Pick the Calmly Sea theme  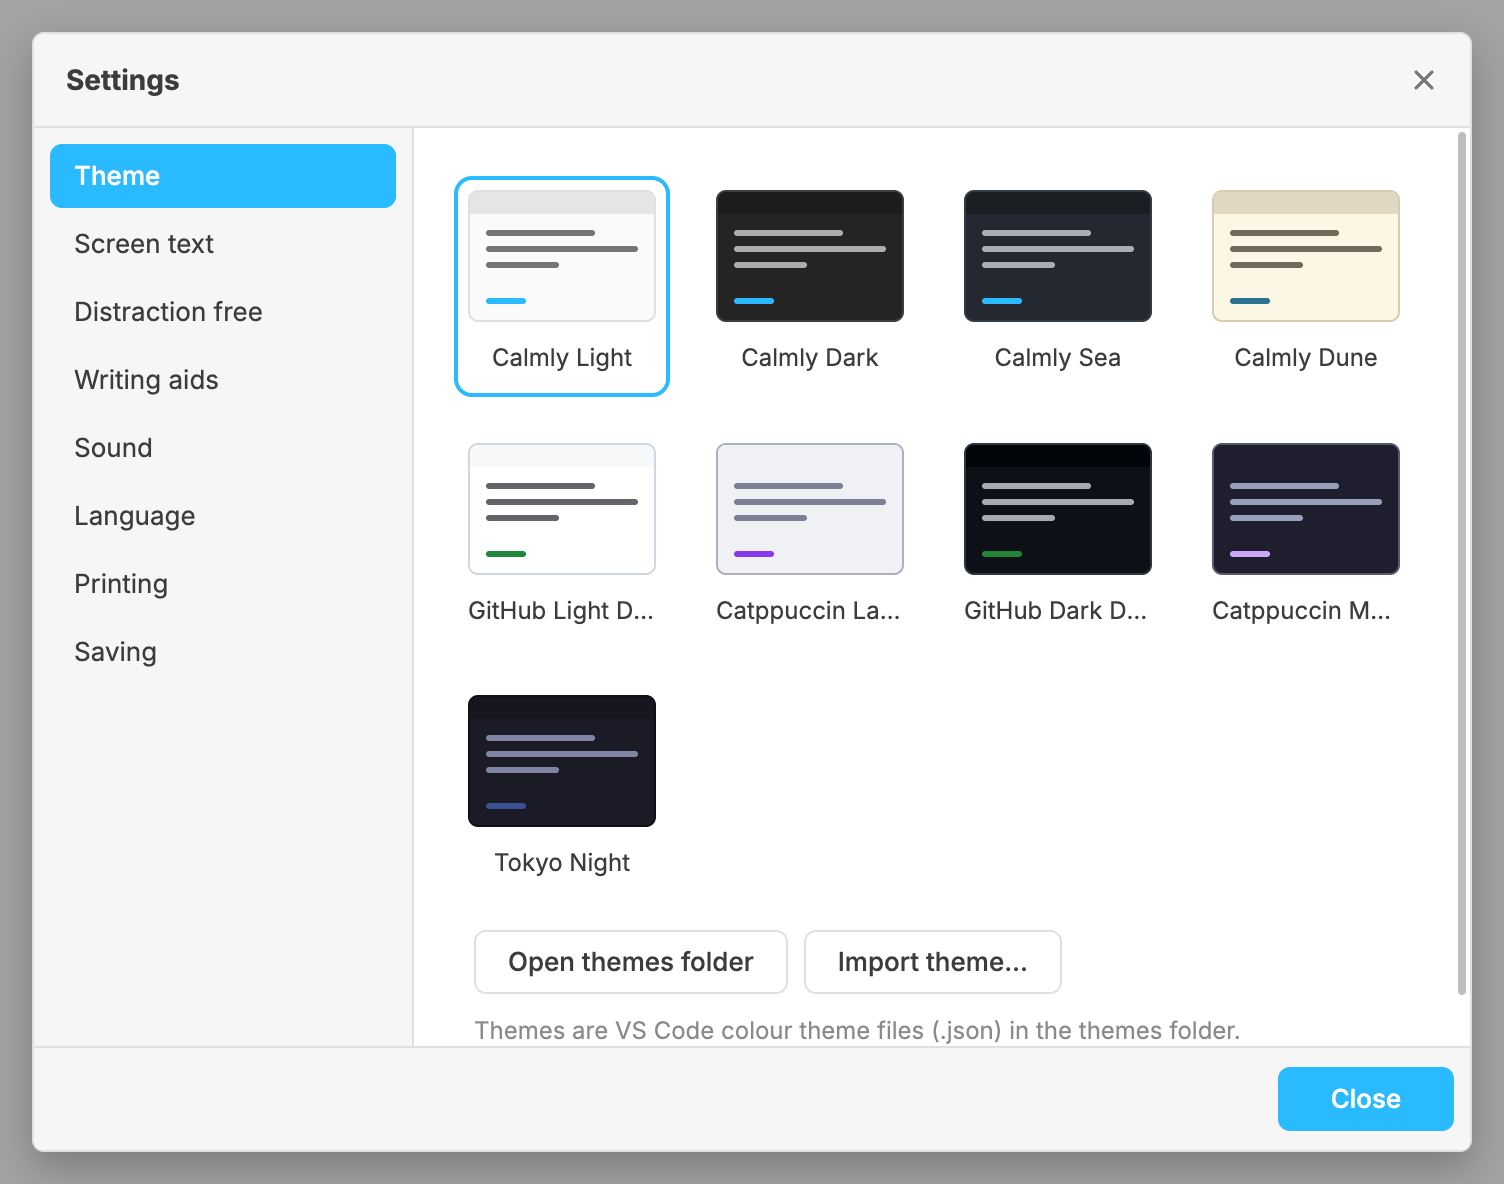(1058, 286)
